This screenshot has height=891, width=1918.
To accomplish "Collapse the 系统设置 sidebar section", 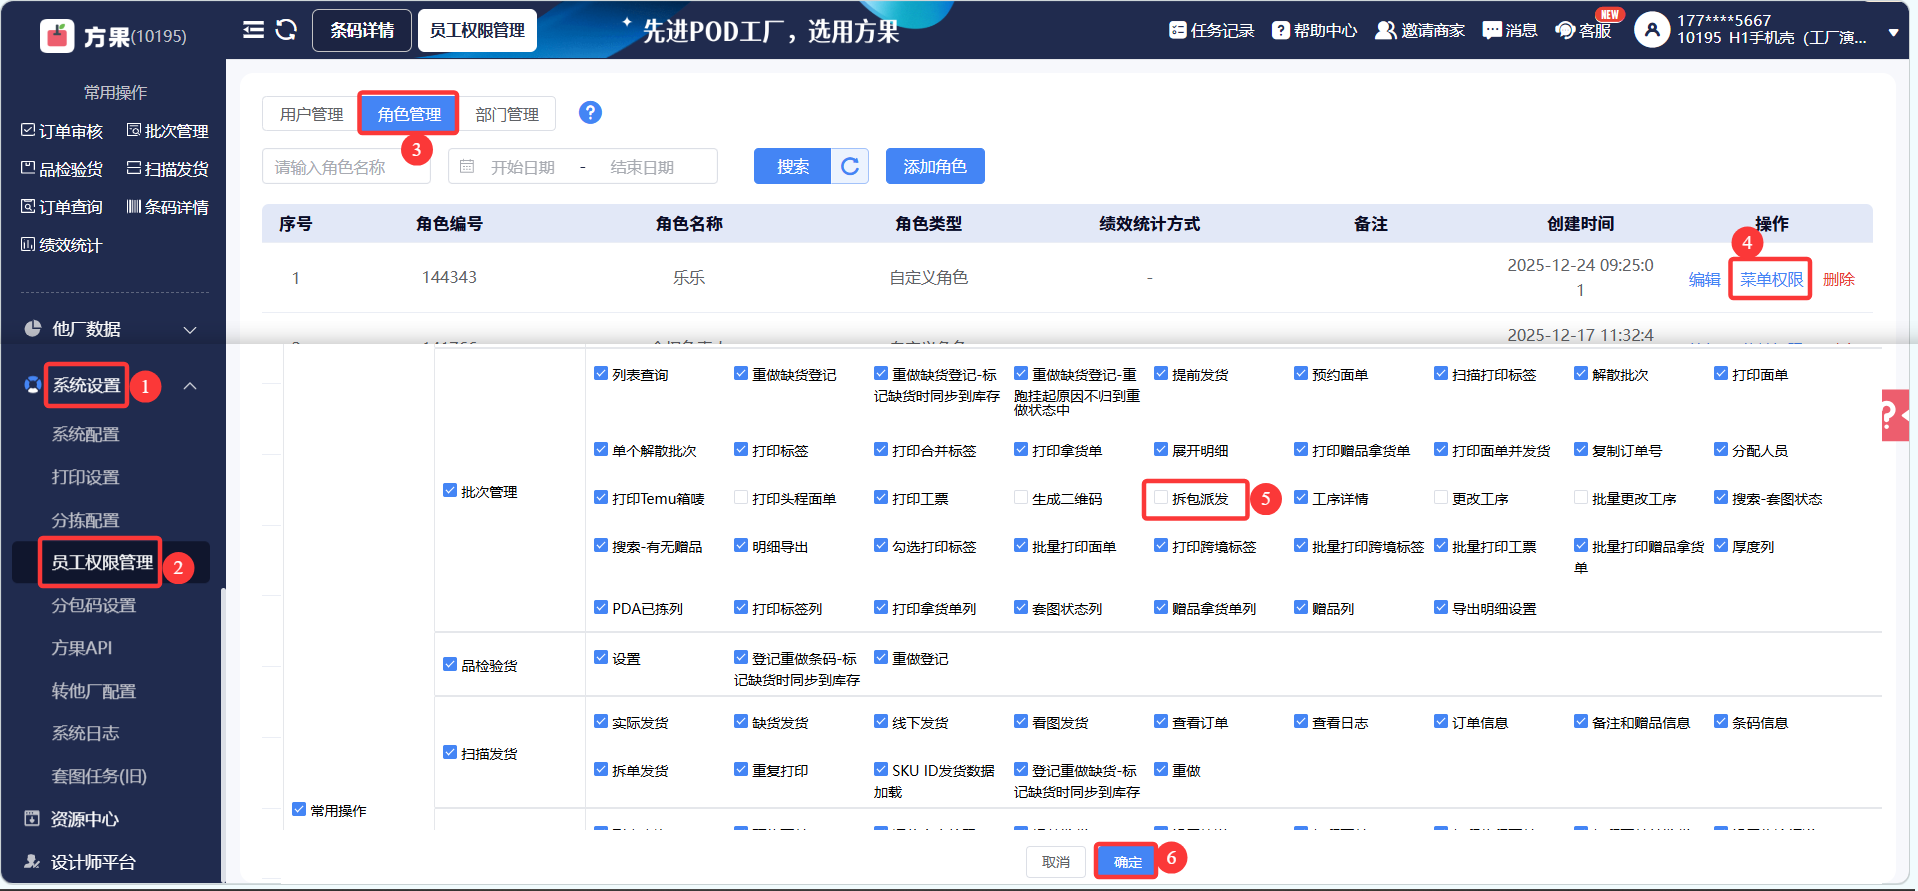I will coord(190,386).
